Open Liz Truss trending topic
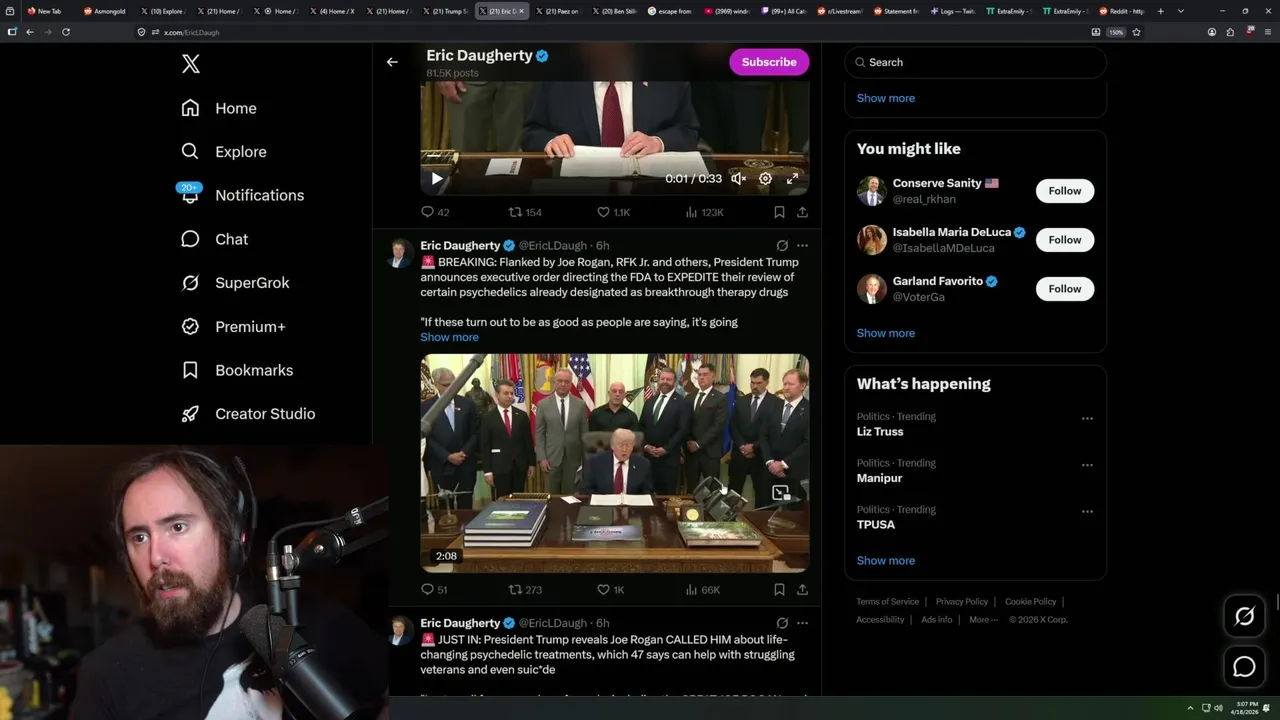The height and width of the screenshot is (720, 1280). [880, 432]
